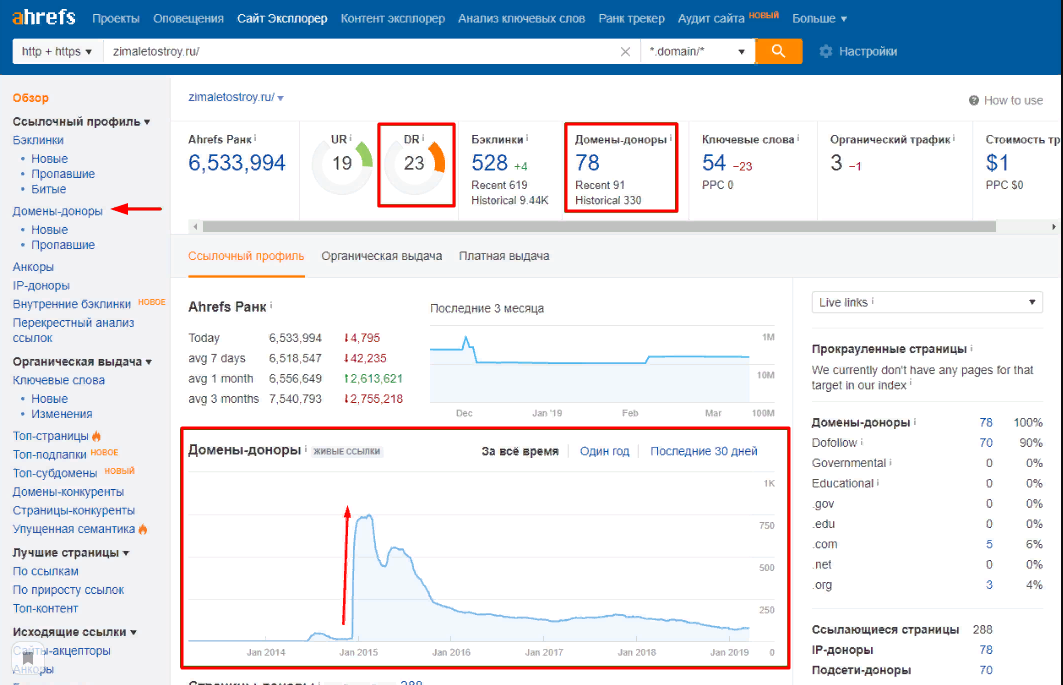Viewport: 1063px width, 685px height.
Task: Go to Контент эксплорер
Action: pos(393,18)
